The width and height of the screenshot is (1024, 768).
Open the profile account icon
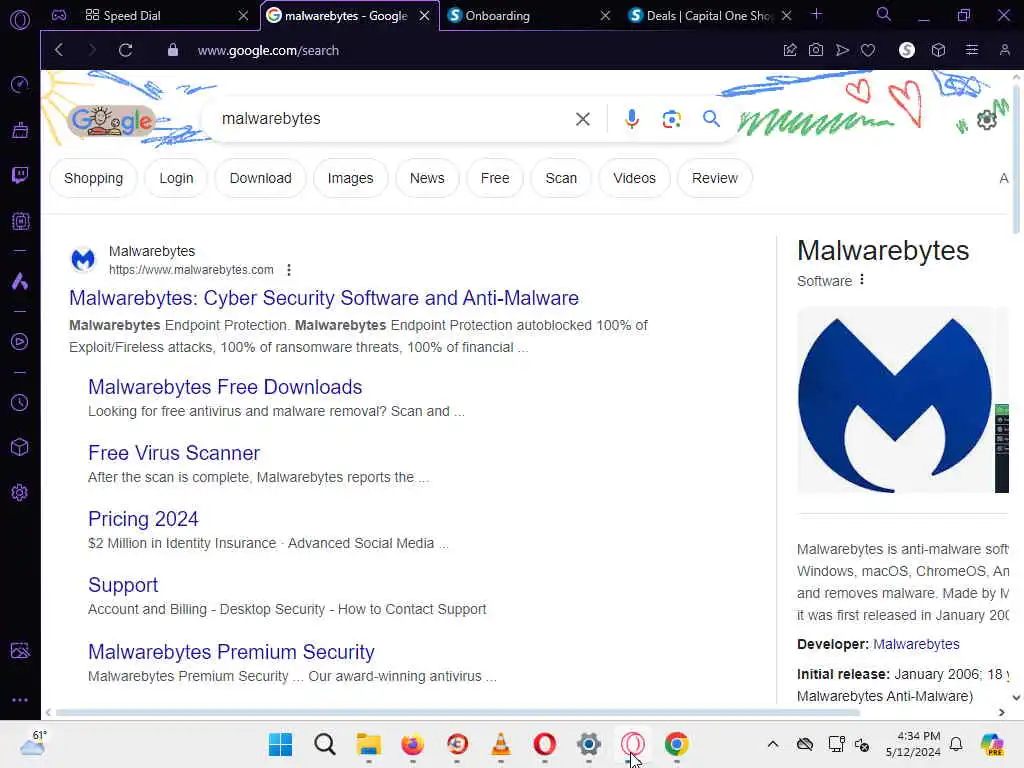click(x=1004, y=50)
